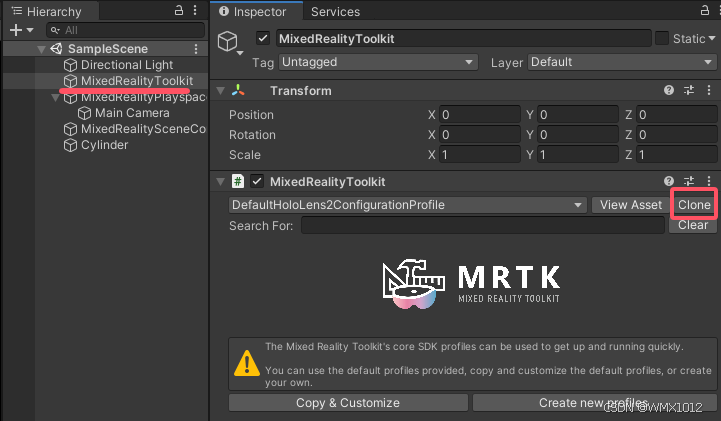Click cube icon of Directional Light
721x421 pixels.
point(70,65)
